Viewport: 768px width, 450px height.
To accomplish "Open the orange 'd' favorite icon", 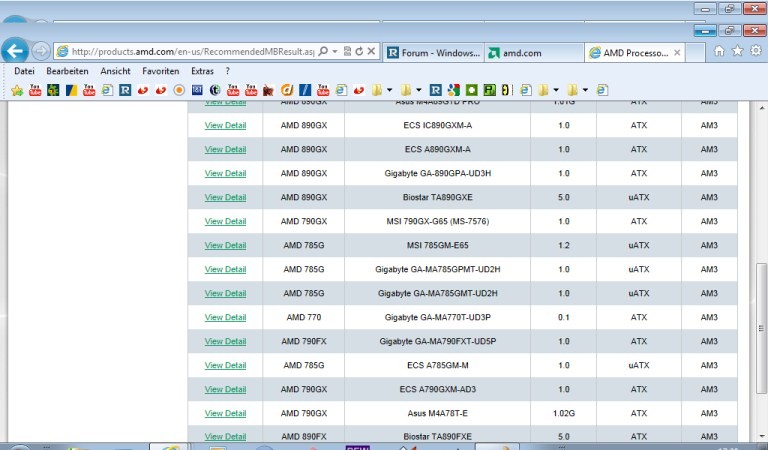I will point(287,90).
